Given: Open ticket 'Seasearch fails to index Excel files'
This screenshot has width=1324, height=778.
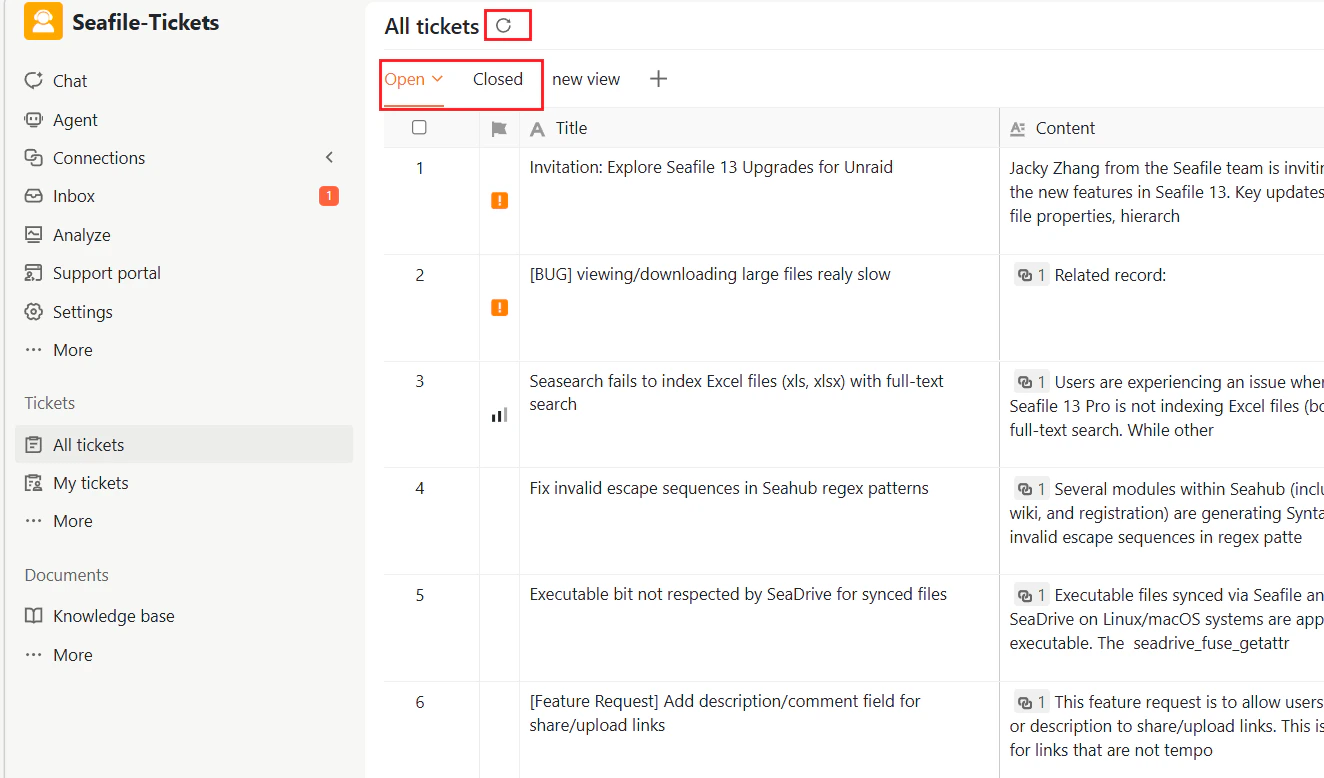Looking at the screenshot, I should pyautogui.click(x=737, y=393).
